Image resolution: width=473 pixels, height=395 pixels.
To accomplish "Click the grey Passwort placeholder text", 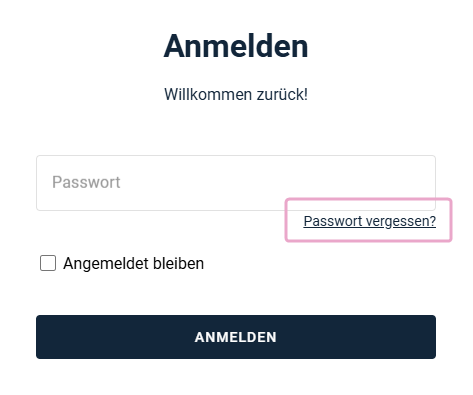I will [86, 182].
